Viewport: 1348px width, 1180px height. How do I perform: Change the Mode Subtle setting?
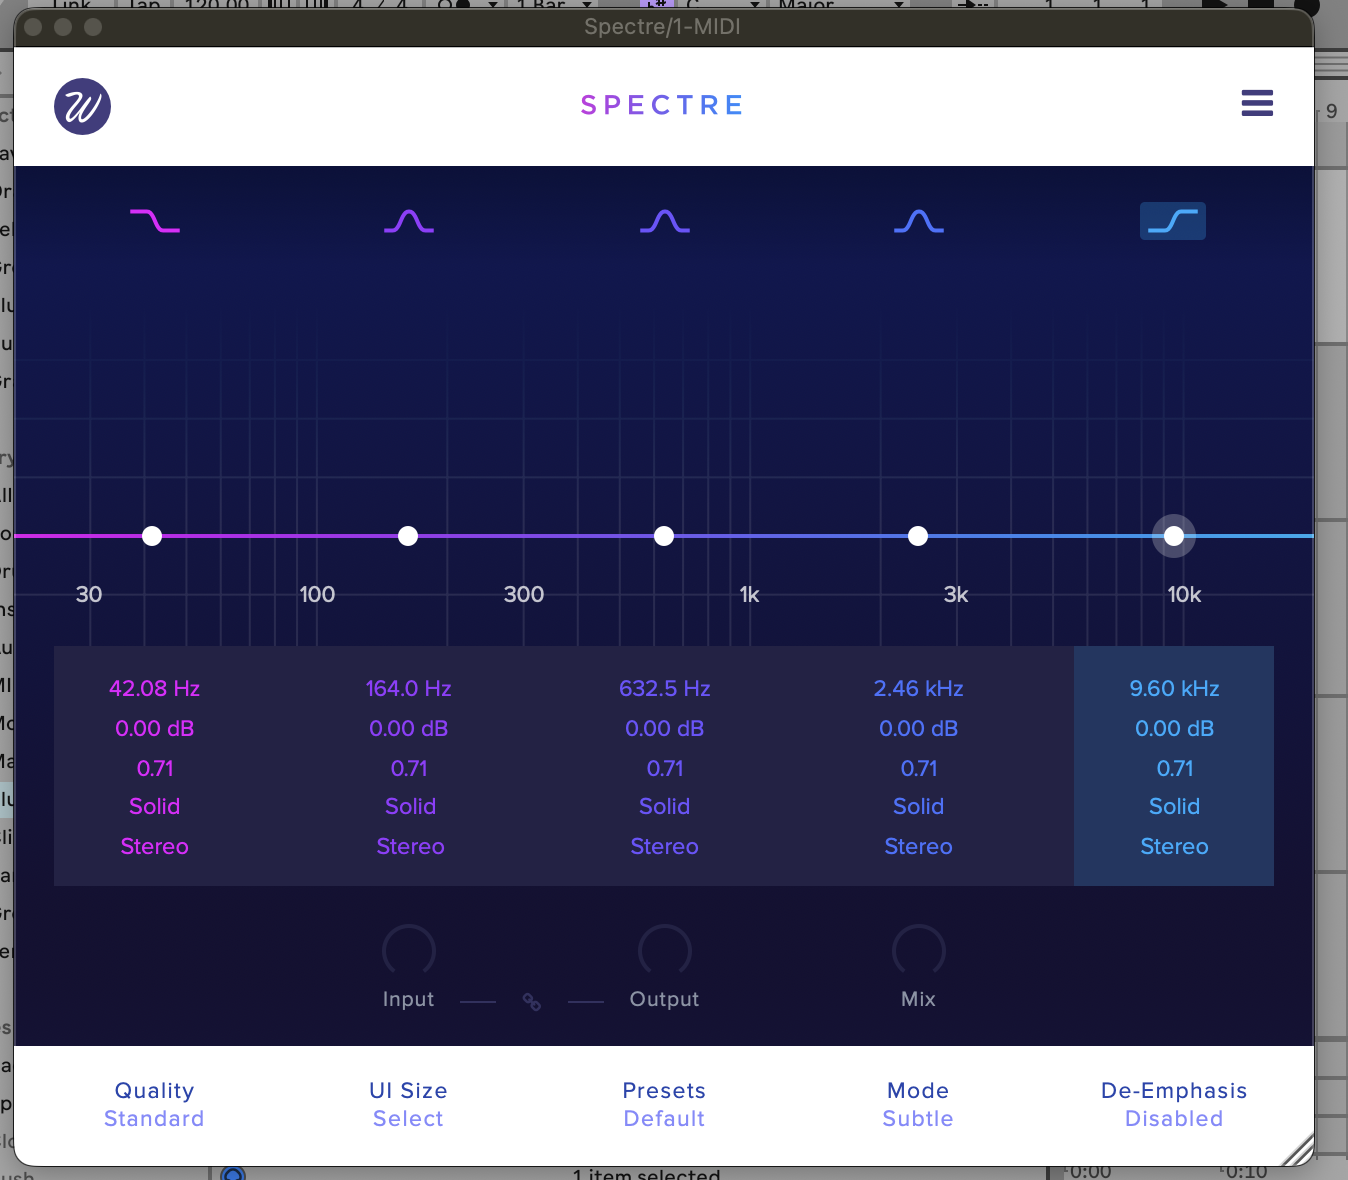[918, 1118]
